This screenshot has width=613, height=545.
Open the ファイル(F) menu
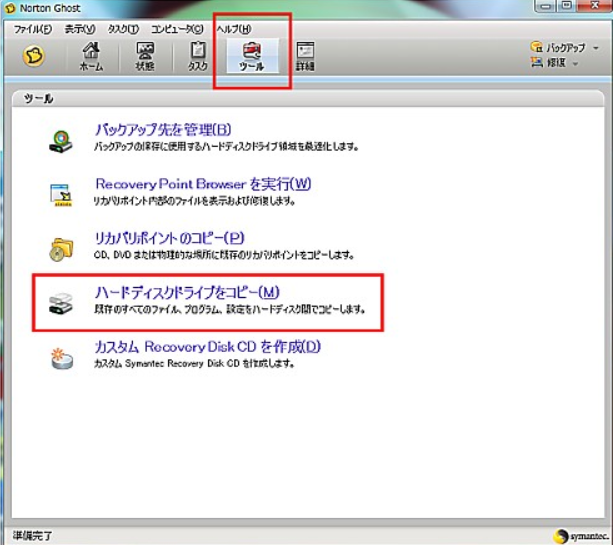pos(33,29)
